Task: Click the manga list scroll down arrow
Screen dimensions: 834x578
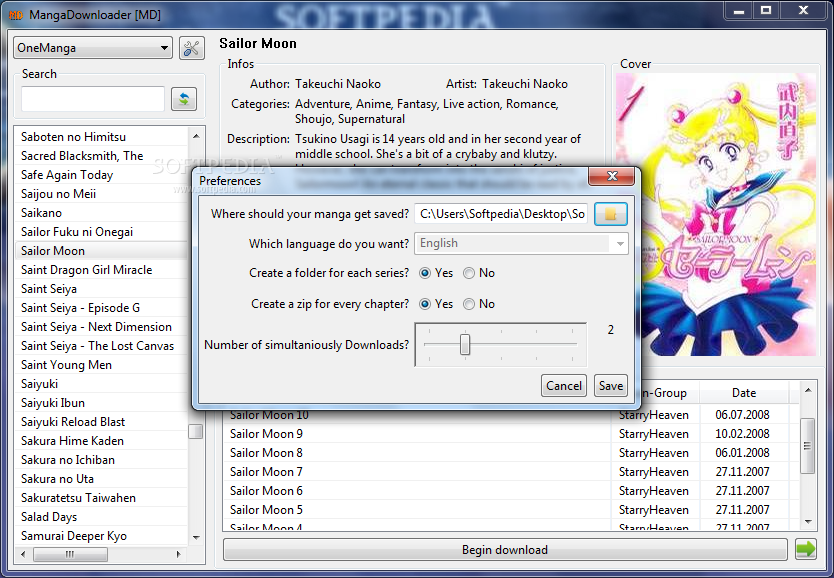Action: tap(196, 537)
